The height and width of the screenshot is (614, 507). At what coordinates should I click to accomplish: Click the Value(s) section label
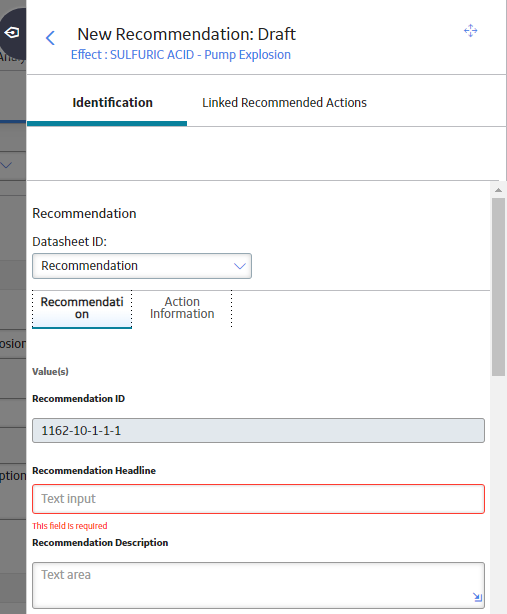[51, 372]
